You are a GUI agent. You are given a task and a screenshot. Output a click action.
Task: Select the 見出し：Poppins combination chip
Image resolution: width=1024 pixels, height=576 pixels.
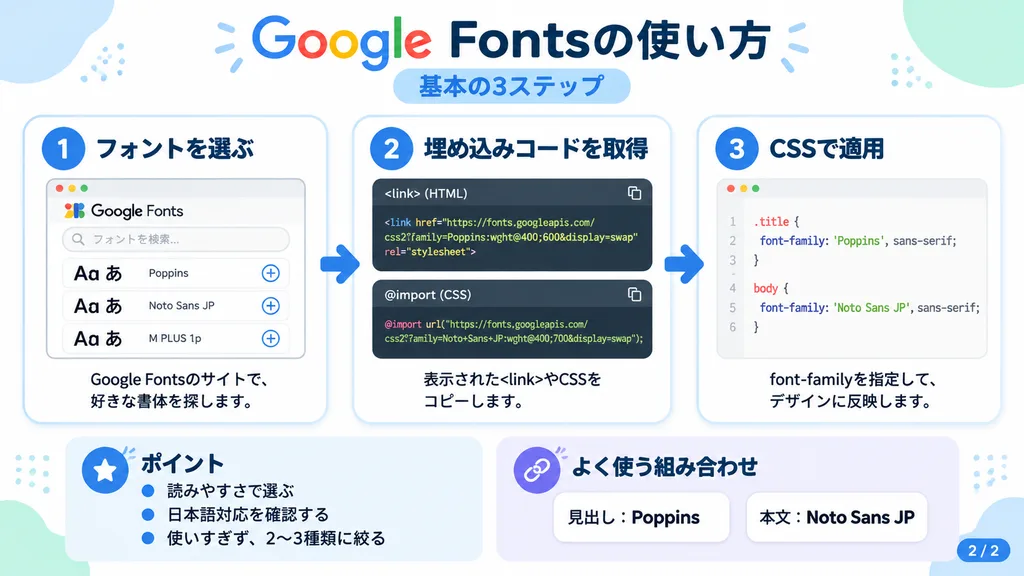click(641, 517)
